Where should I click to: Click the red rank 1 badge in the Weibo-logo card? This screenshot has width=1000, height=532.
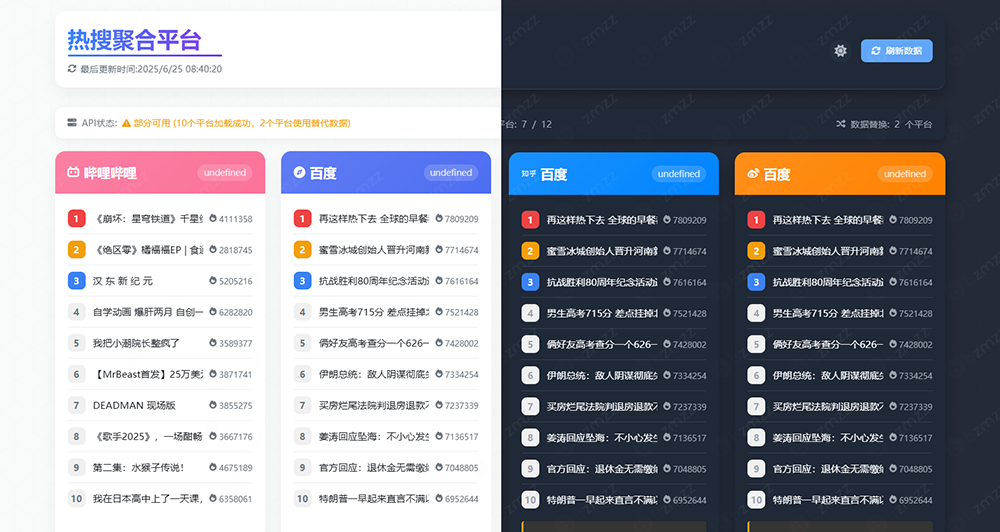pos(756,220)
